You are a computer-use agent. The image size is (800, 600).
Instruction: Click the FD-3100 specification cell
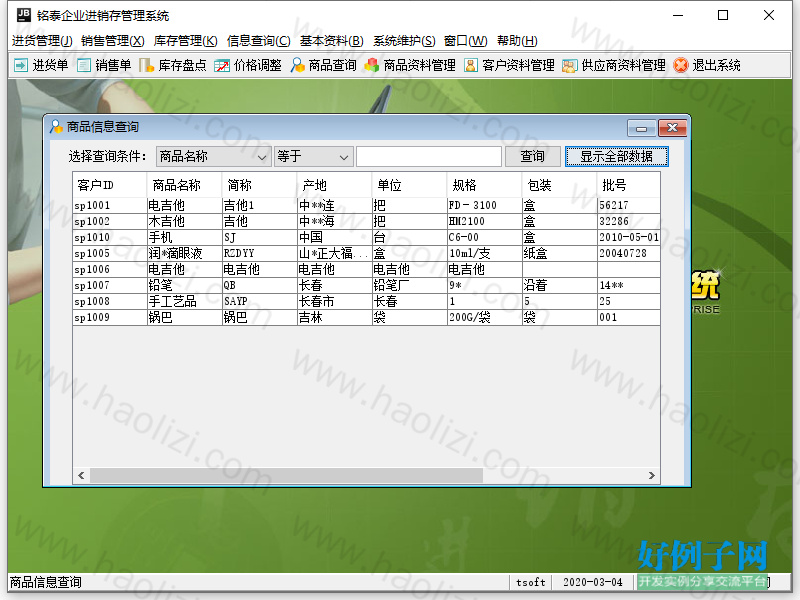[485, 205]
